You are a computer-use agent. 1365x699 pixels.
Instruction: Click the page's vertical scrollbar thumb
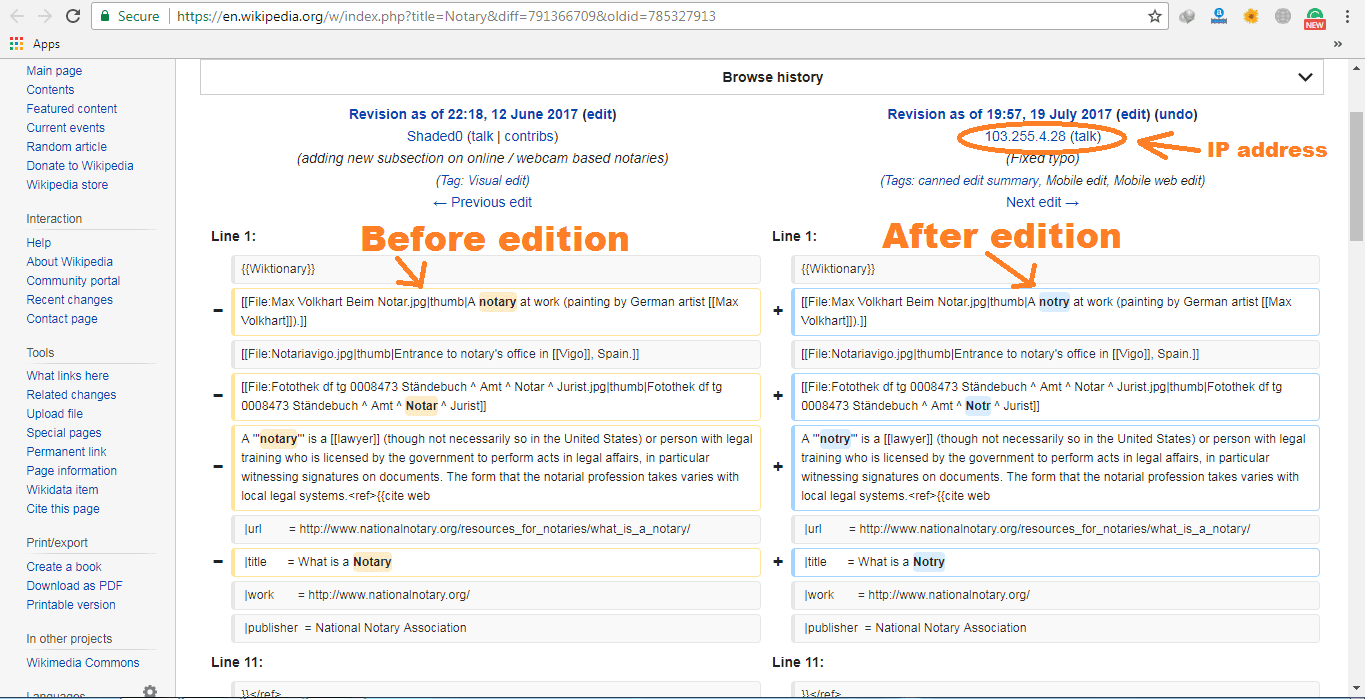coord(1356,150)
